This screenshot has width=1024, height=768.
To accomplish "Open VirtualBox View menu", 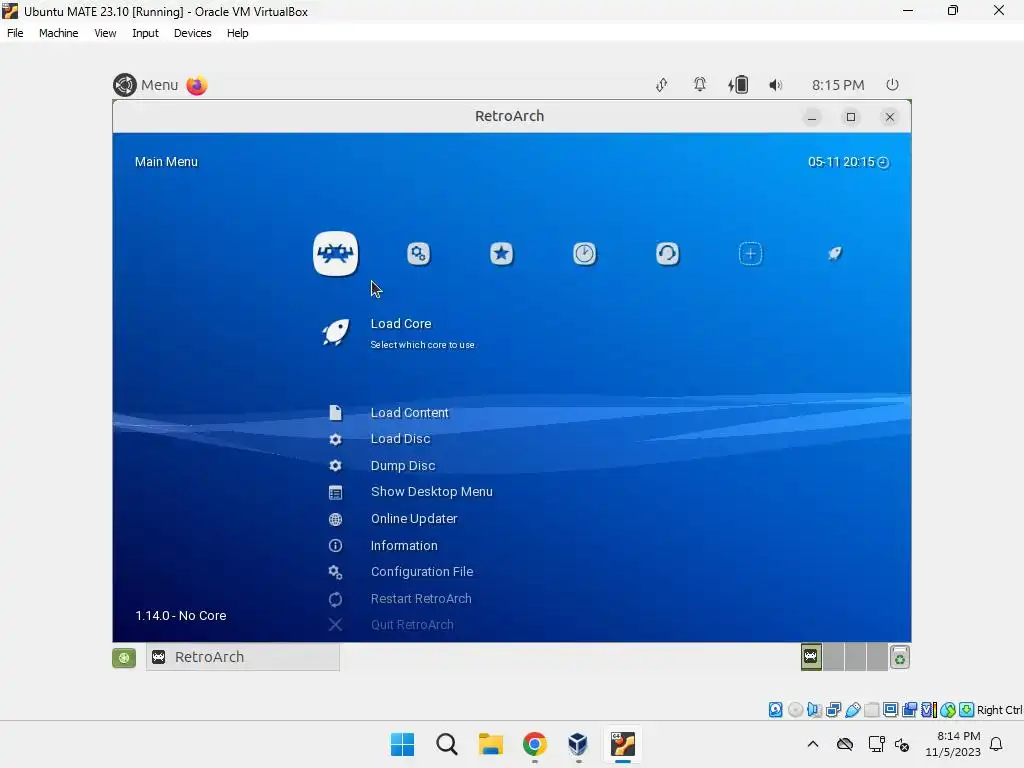I will pyautogui.click(x=105, y=33).
